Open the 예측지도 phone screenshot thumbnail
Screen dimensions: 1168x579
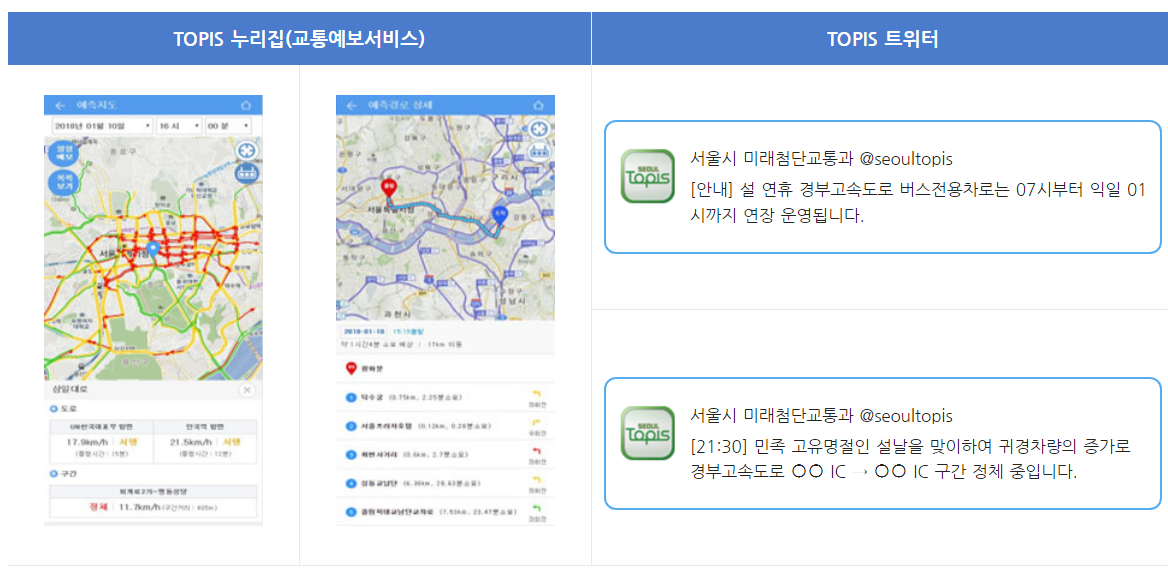[x=153, y=310]
